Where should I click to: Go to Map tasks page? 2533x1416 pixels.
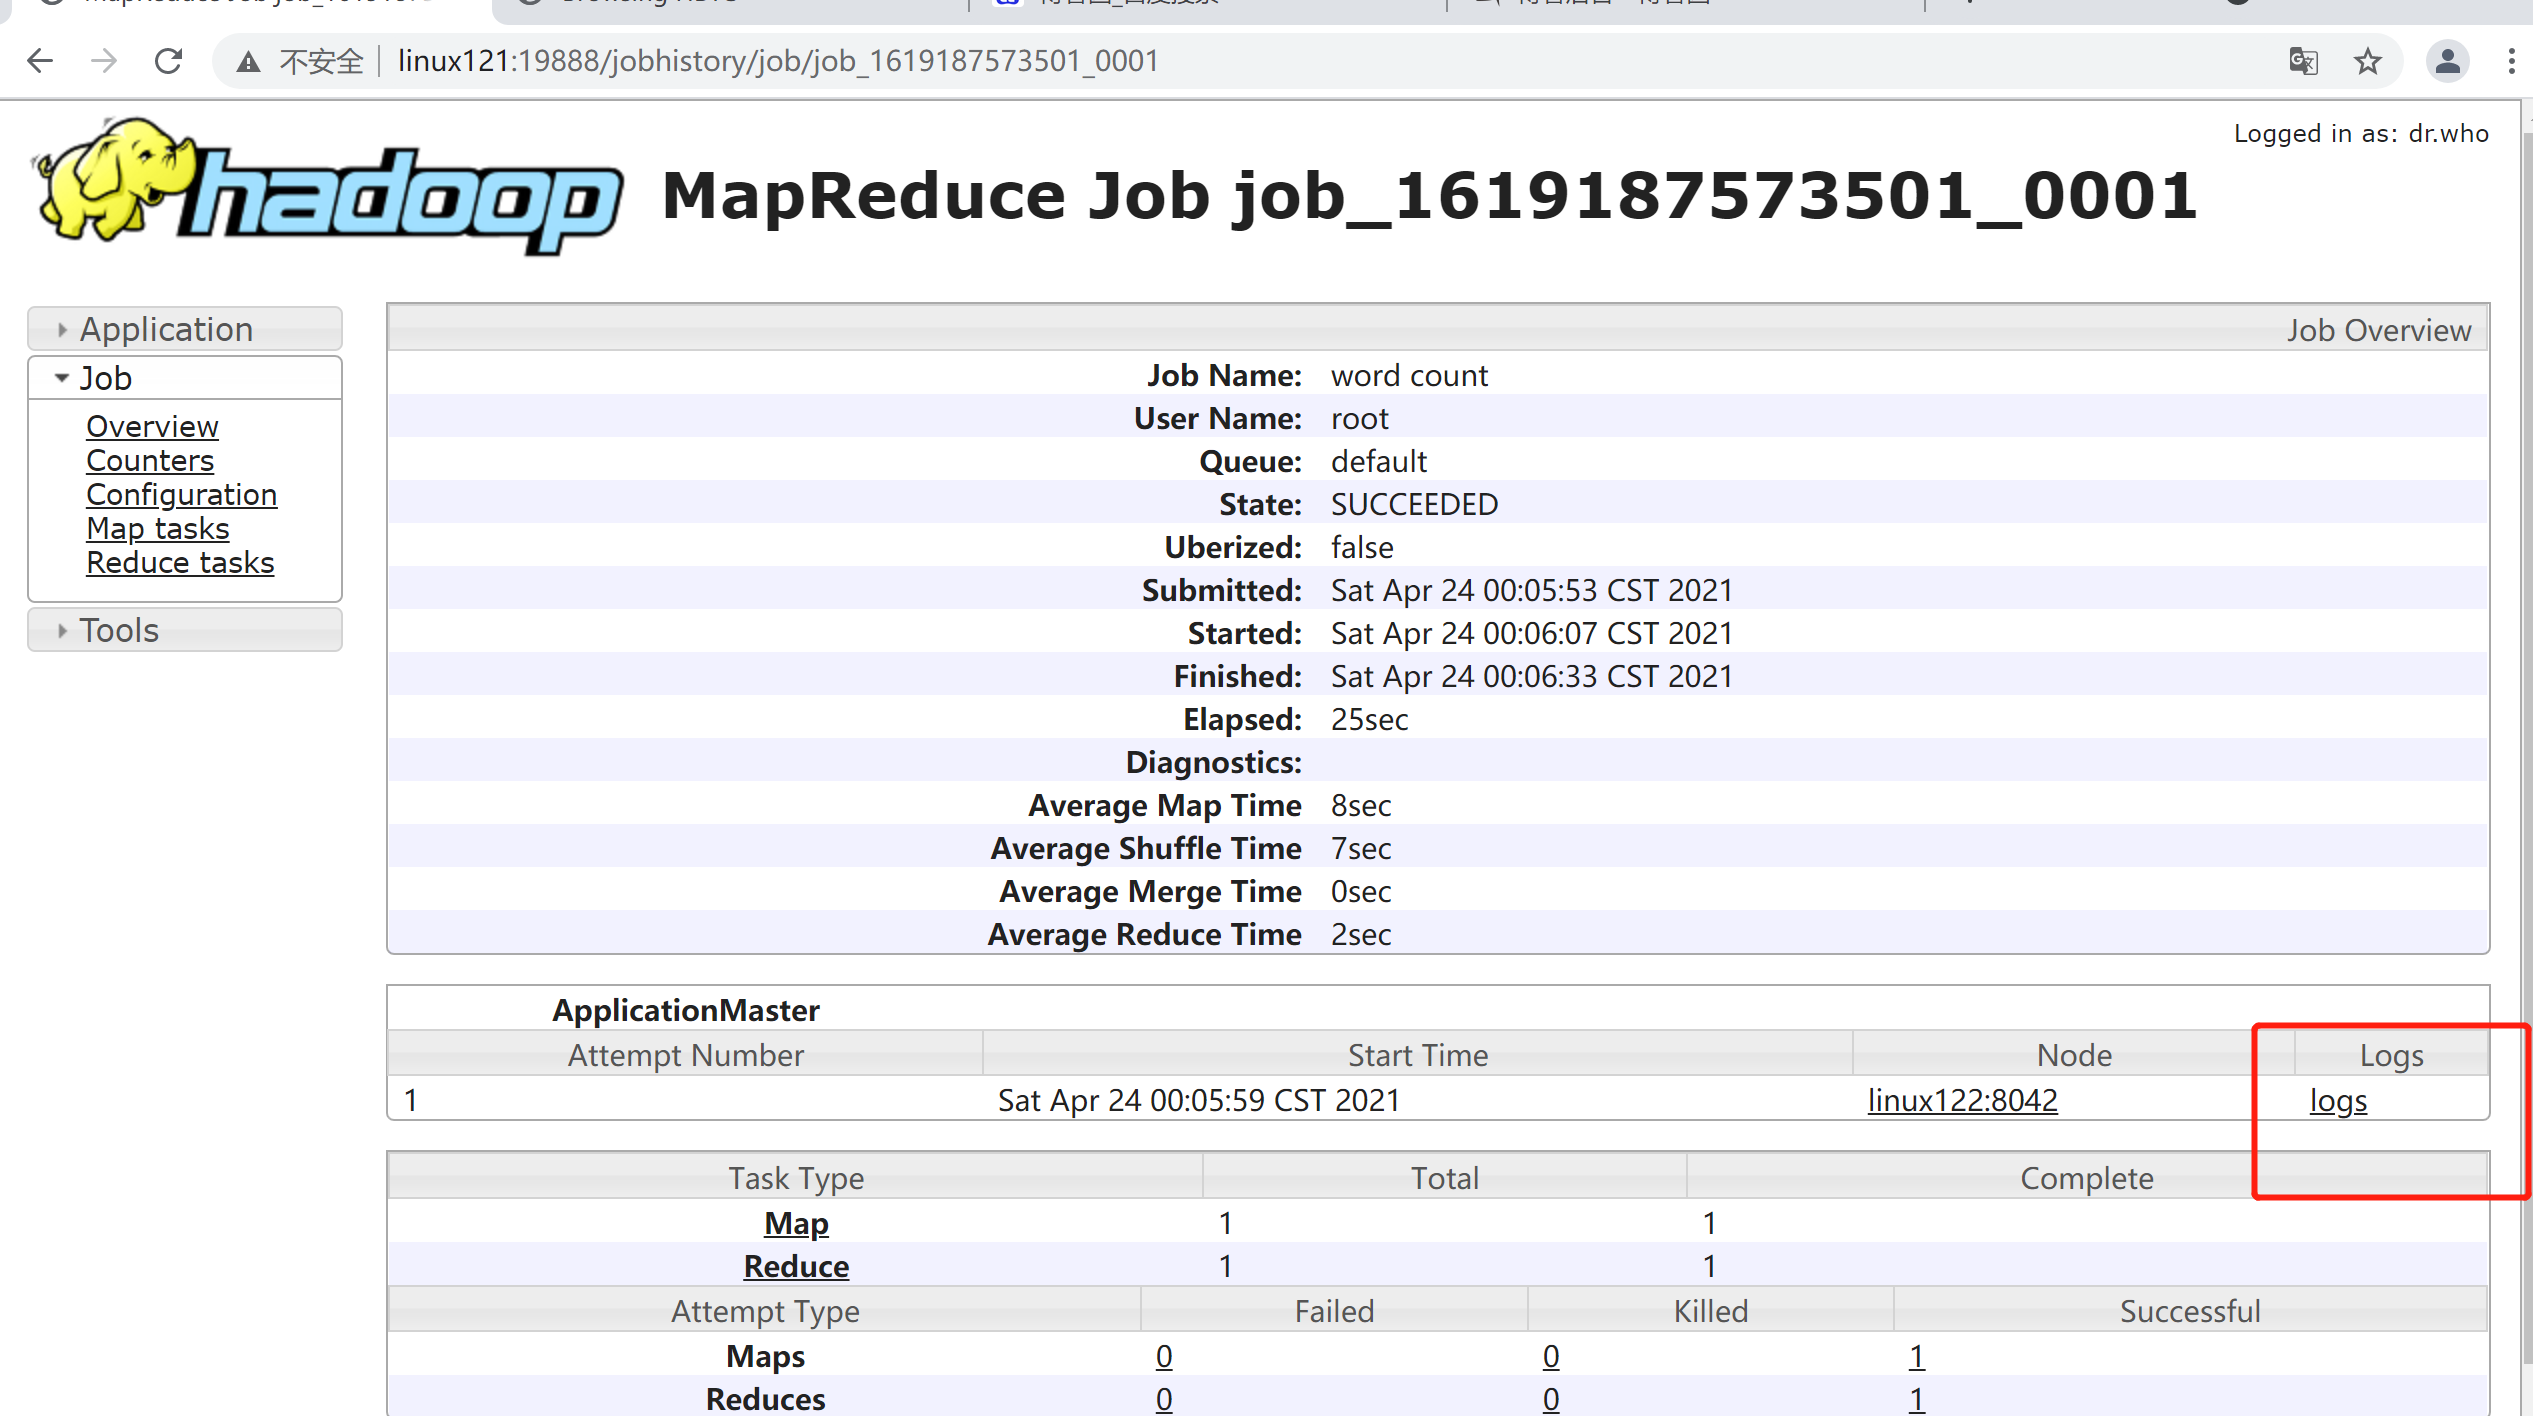[157, 528]
